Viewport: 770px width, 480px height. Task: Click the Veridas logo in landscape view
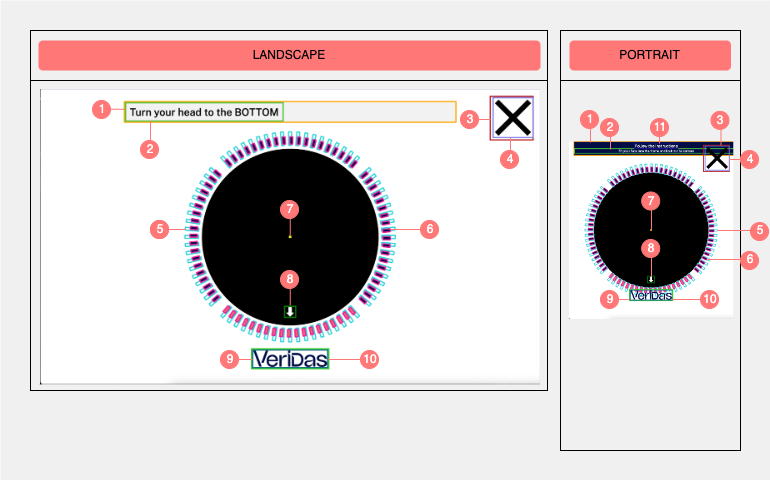(x=290, y=359)
